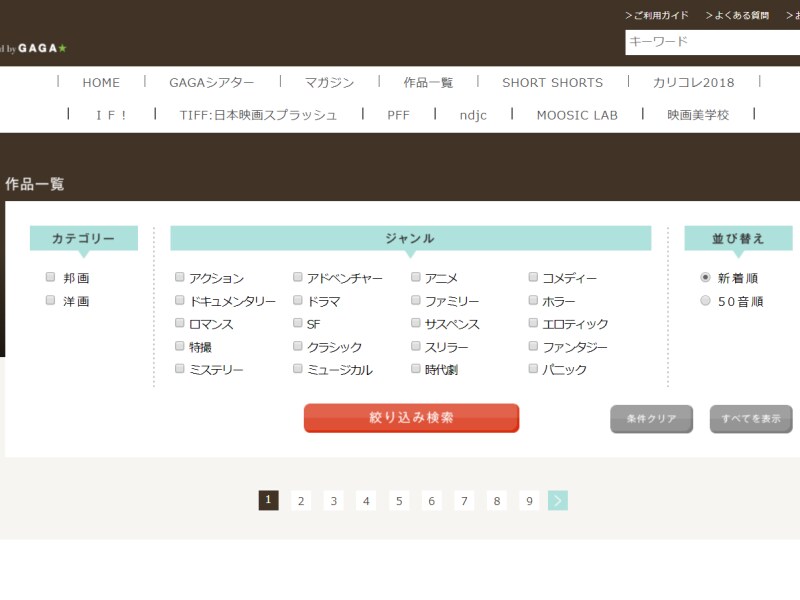Check the 時代劇 genre
Screen dimensions: 800x600
pyautogui.click(x=415, y=368)
